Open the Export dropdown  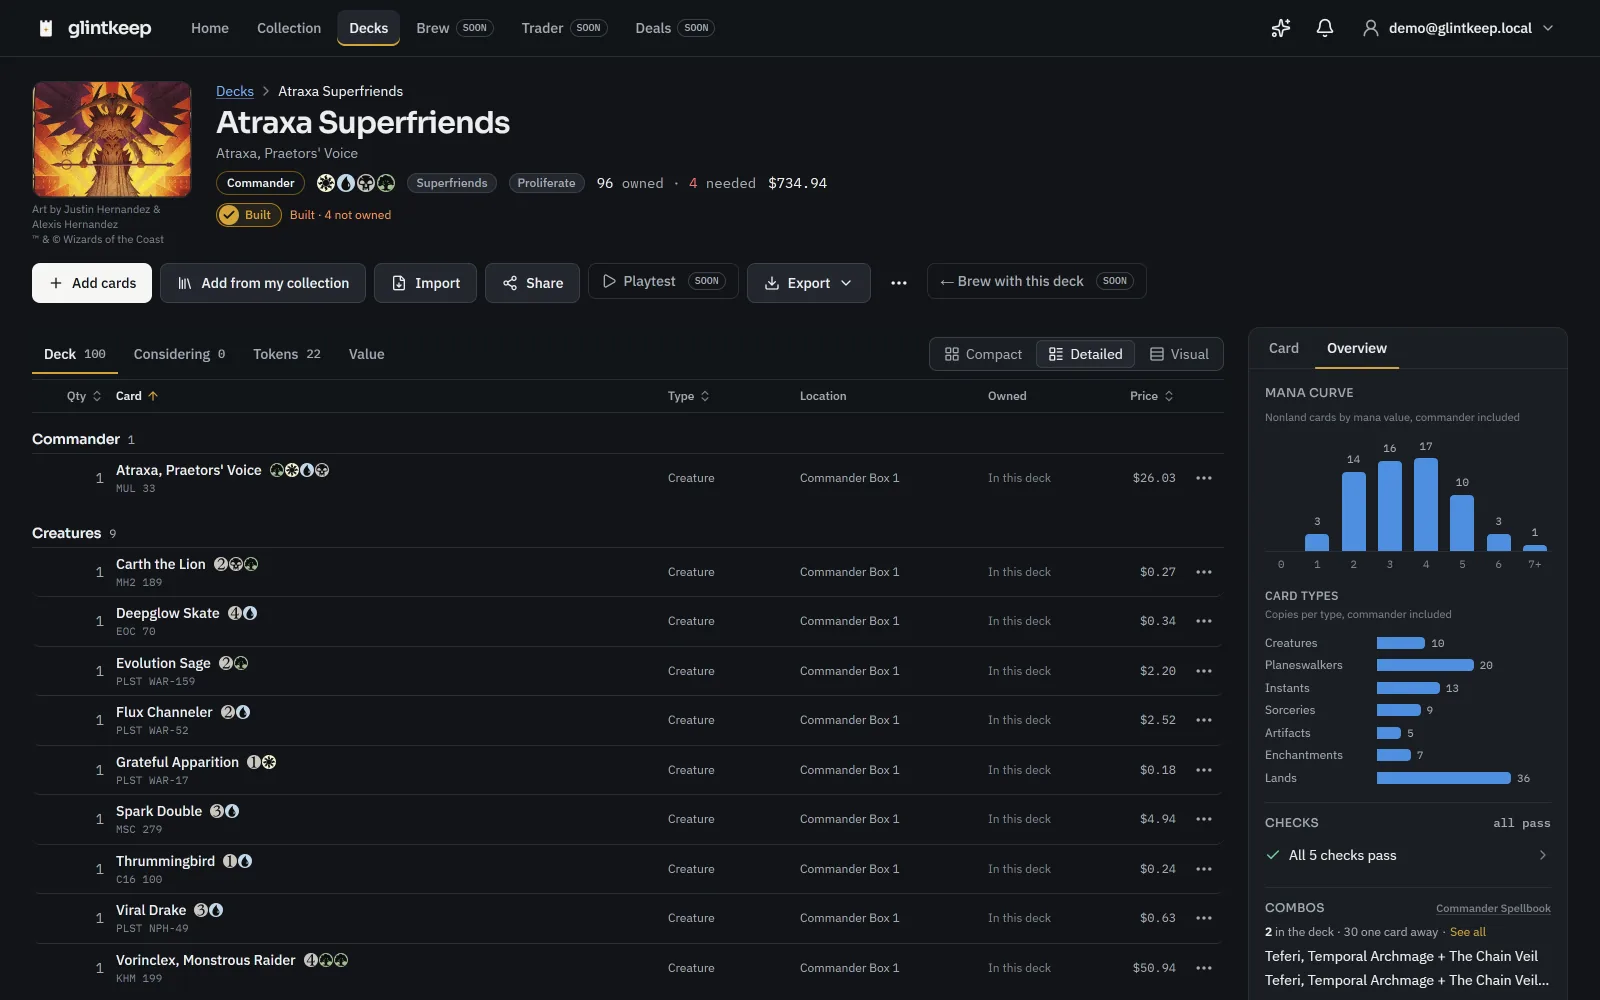click(x=809, y=283)
